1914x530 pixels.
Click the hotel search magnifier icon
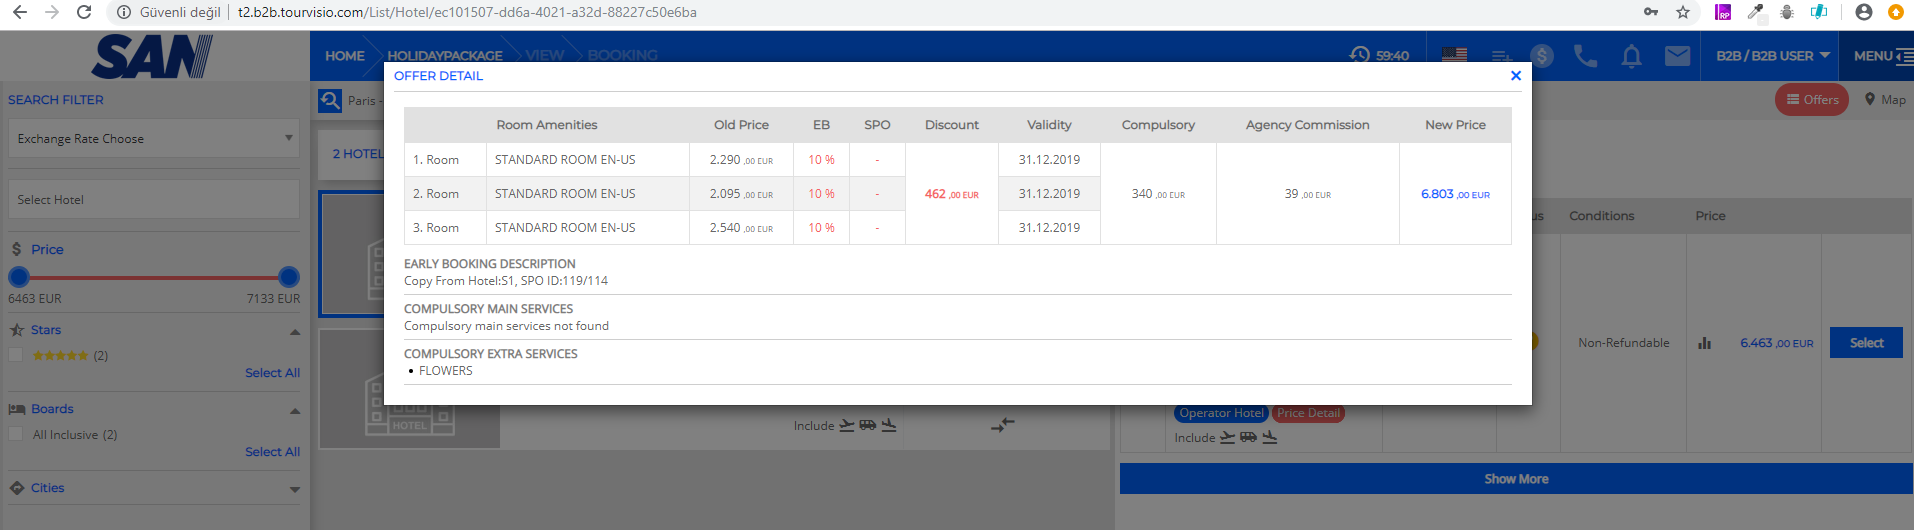(x=330, y=100)
